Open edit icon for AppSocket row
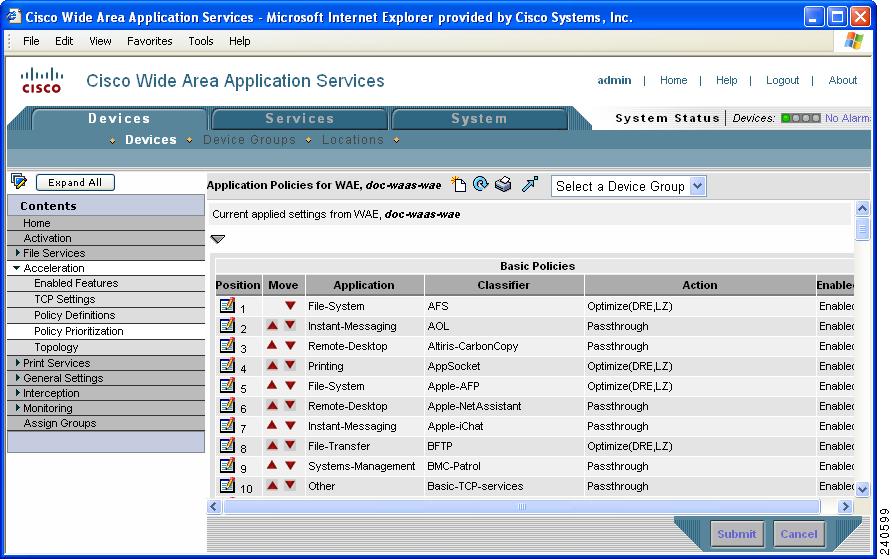Viewport: 892px width, 559px height. click(x=227, y=365)
